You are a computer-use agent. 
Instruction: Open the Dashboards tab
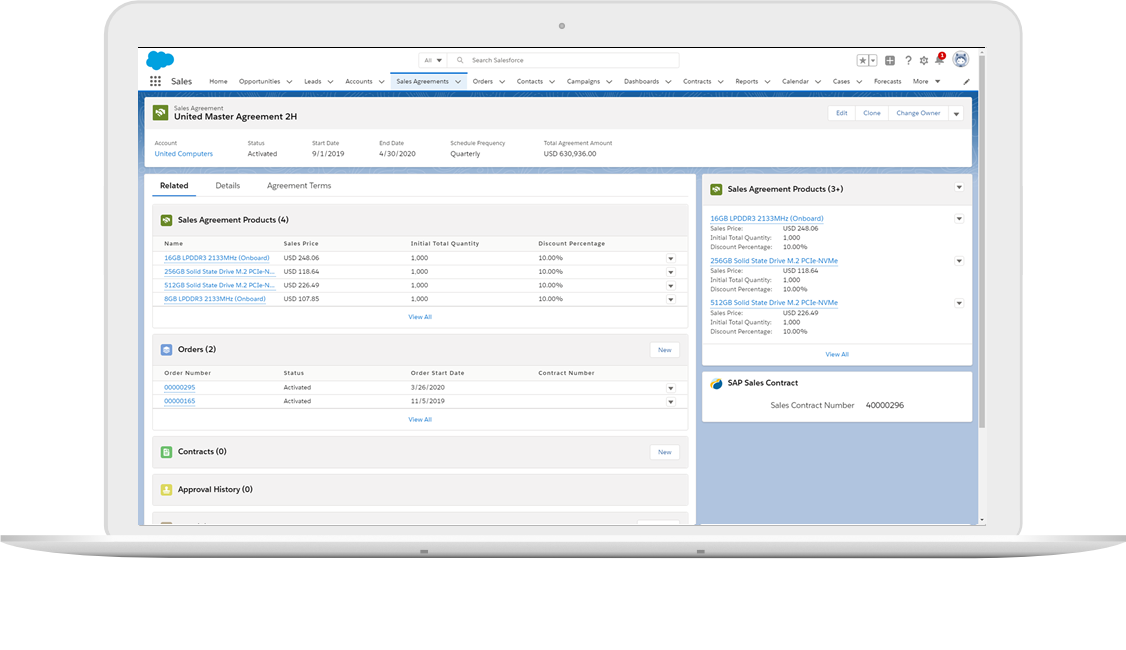641,81
